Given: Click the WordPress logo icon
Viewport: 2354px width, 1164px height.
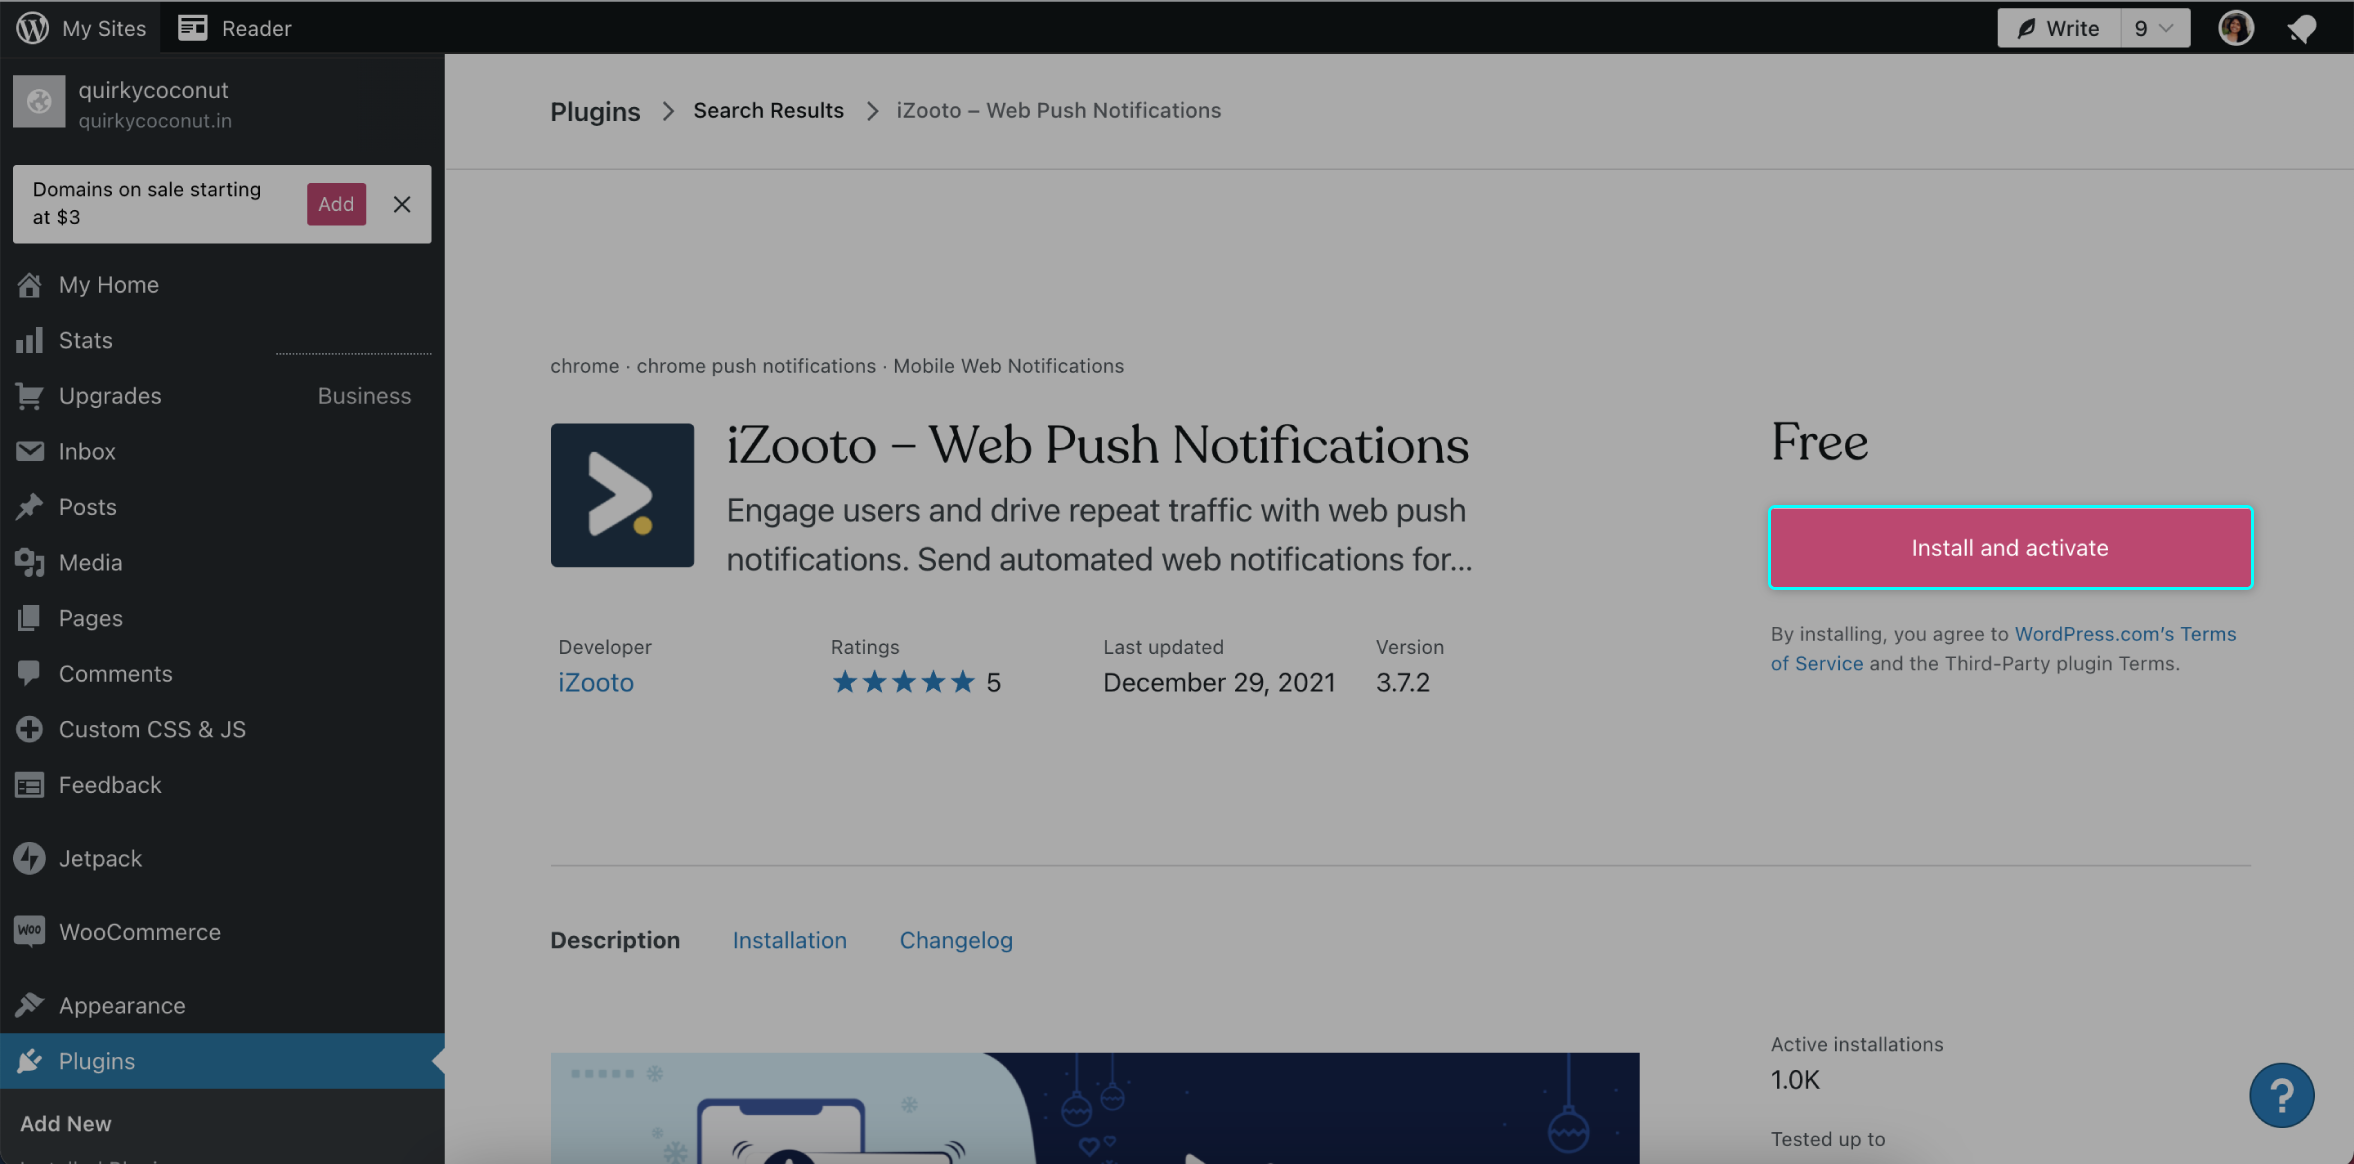Looking at the screenshot, I should (x=32, y=28).
